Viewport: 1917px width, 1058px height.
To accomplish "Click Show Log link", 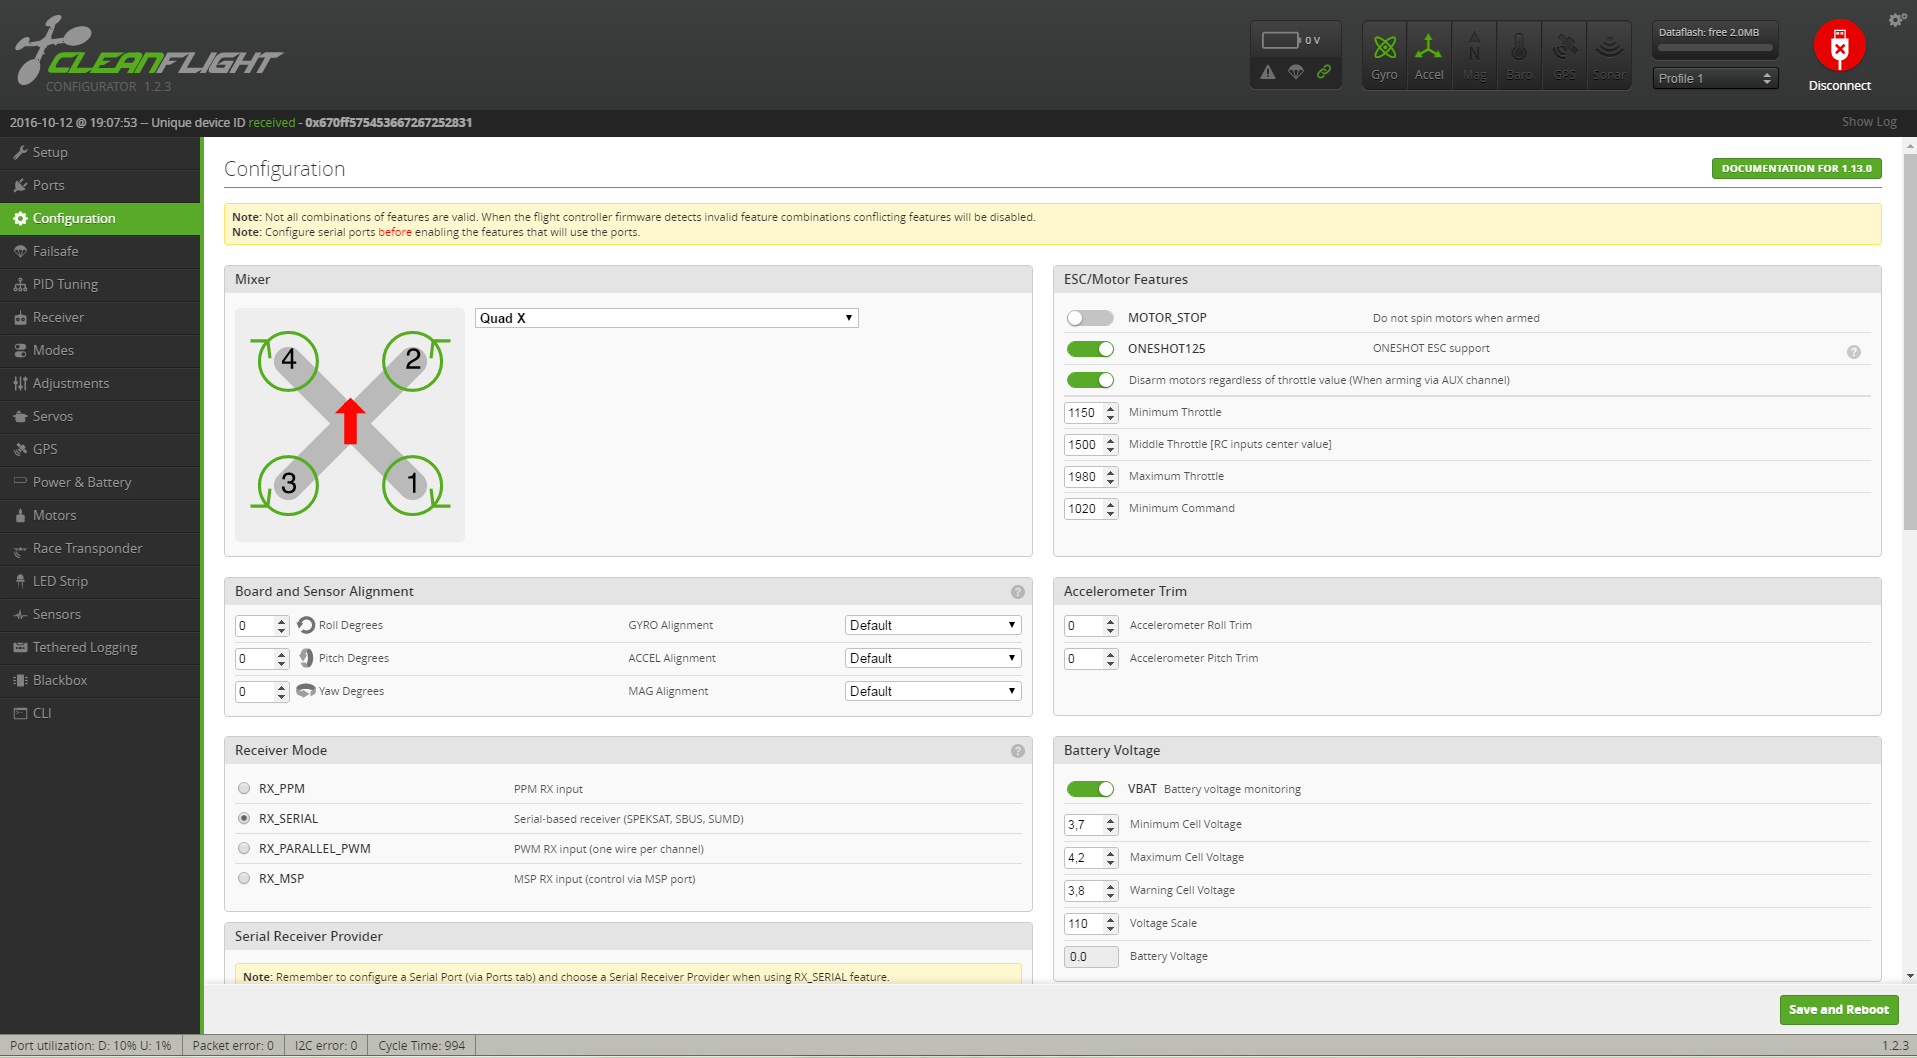I will click(1869, 122).
